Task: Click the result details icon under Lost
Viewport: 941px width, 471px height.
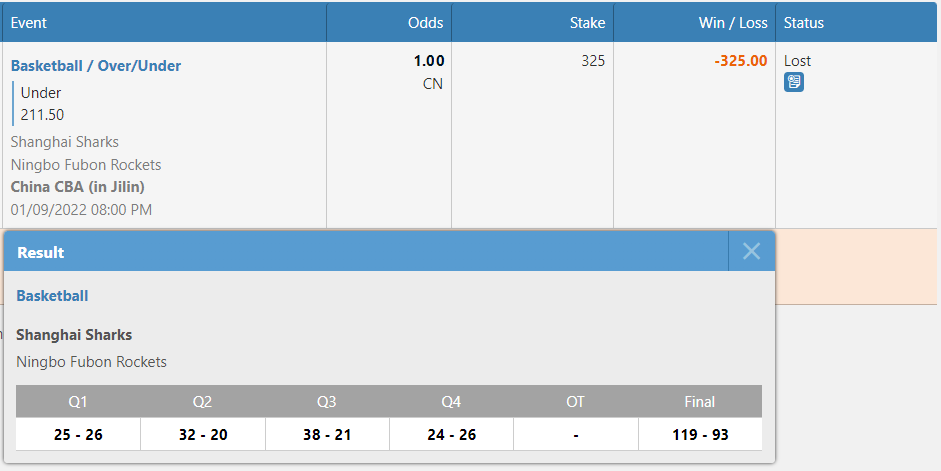Action: [x=794, y=82]
